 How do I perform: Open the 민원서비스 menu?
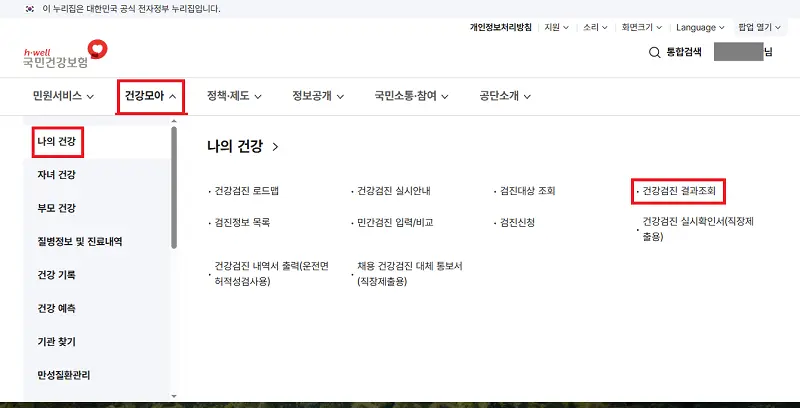(63, 96)
